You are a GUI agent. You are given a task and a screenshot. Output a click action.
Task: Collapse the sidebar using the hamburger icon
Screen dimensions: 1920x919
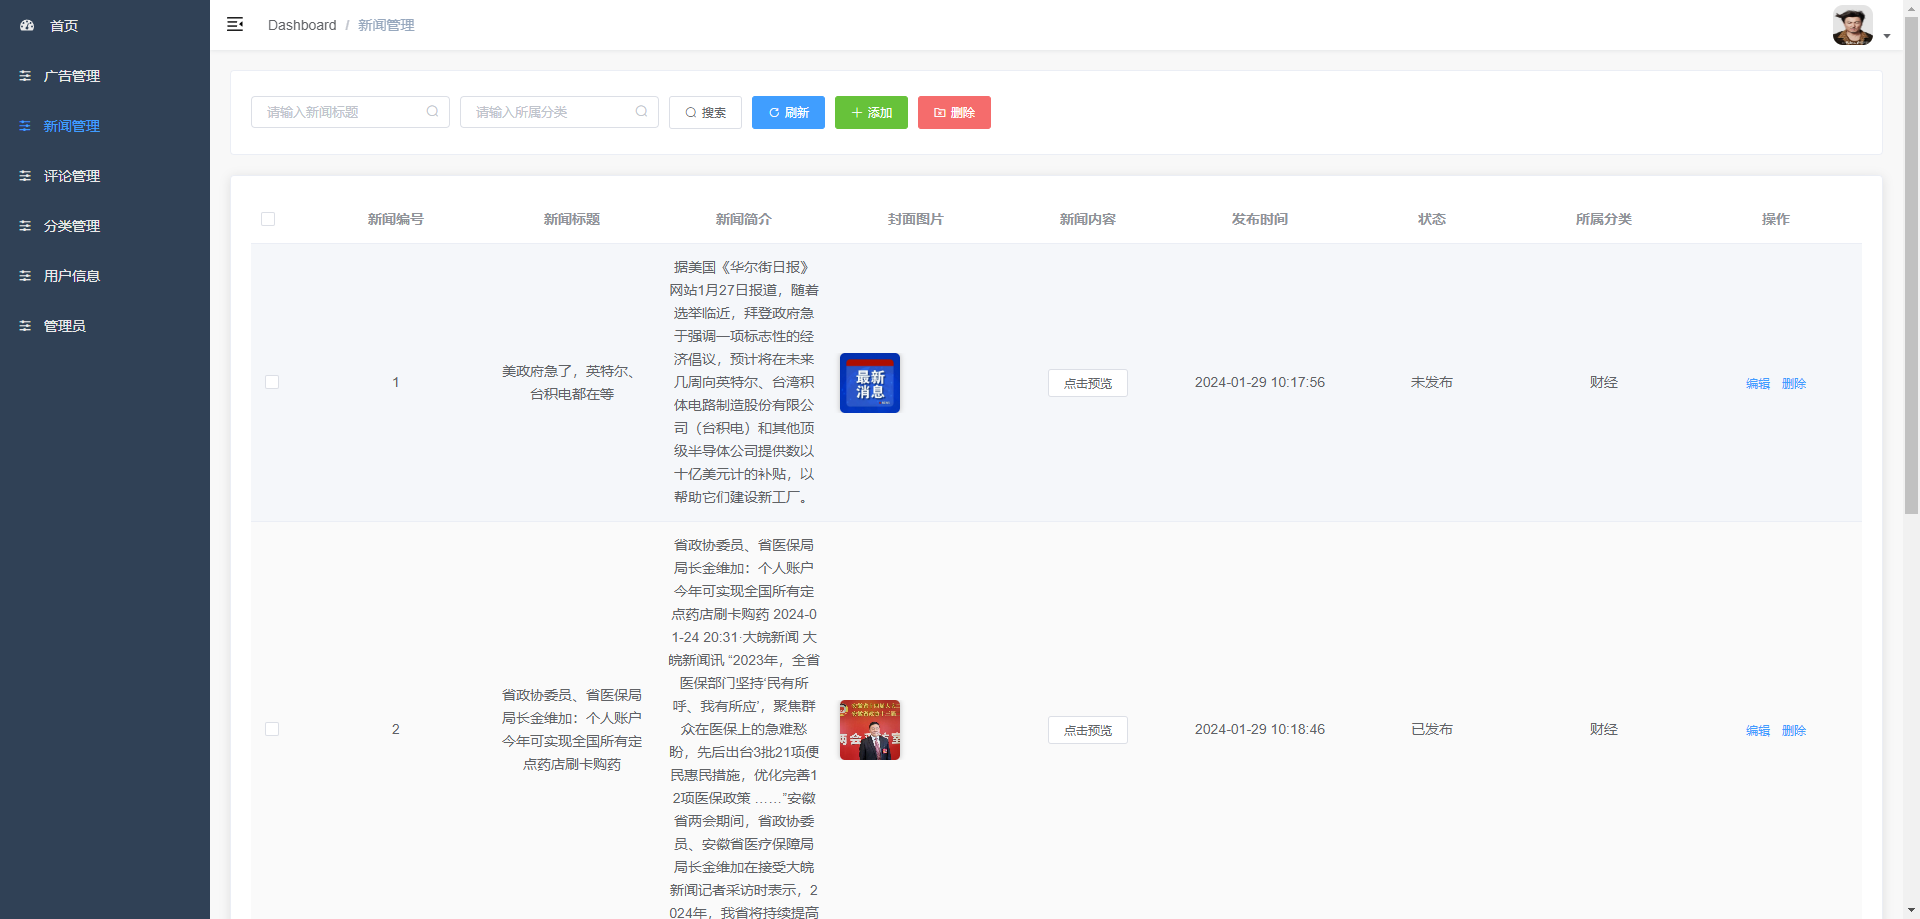pos(235,24)
